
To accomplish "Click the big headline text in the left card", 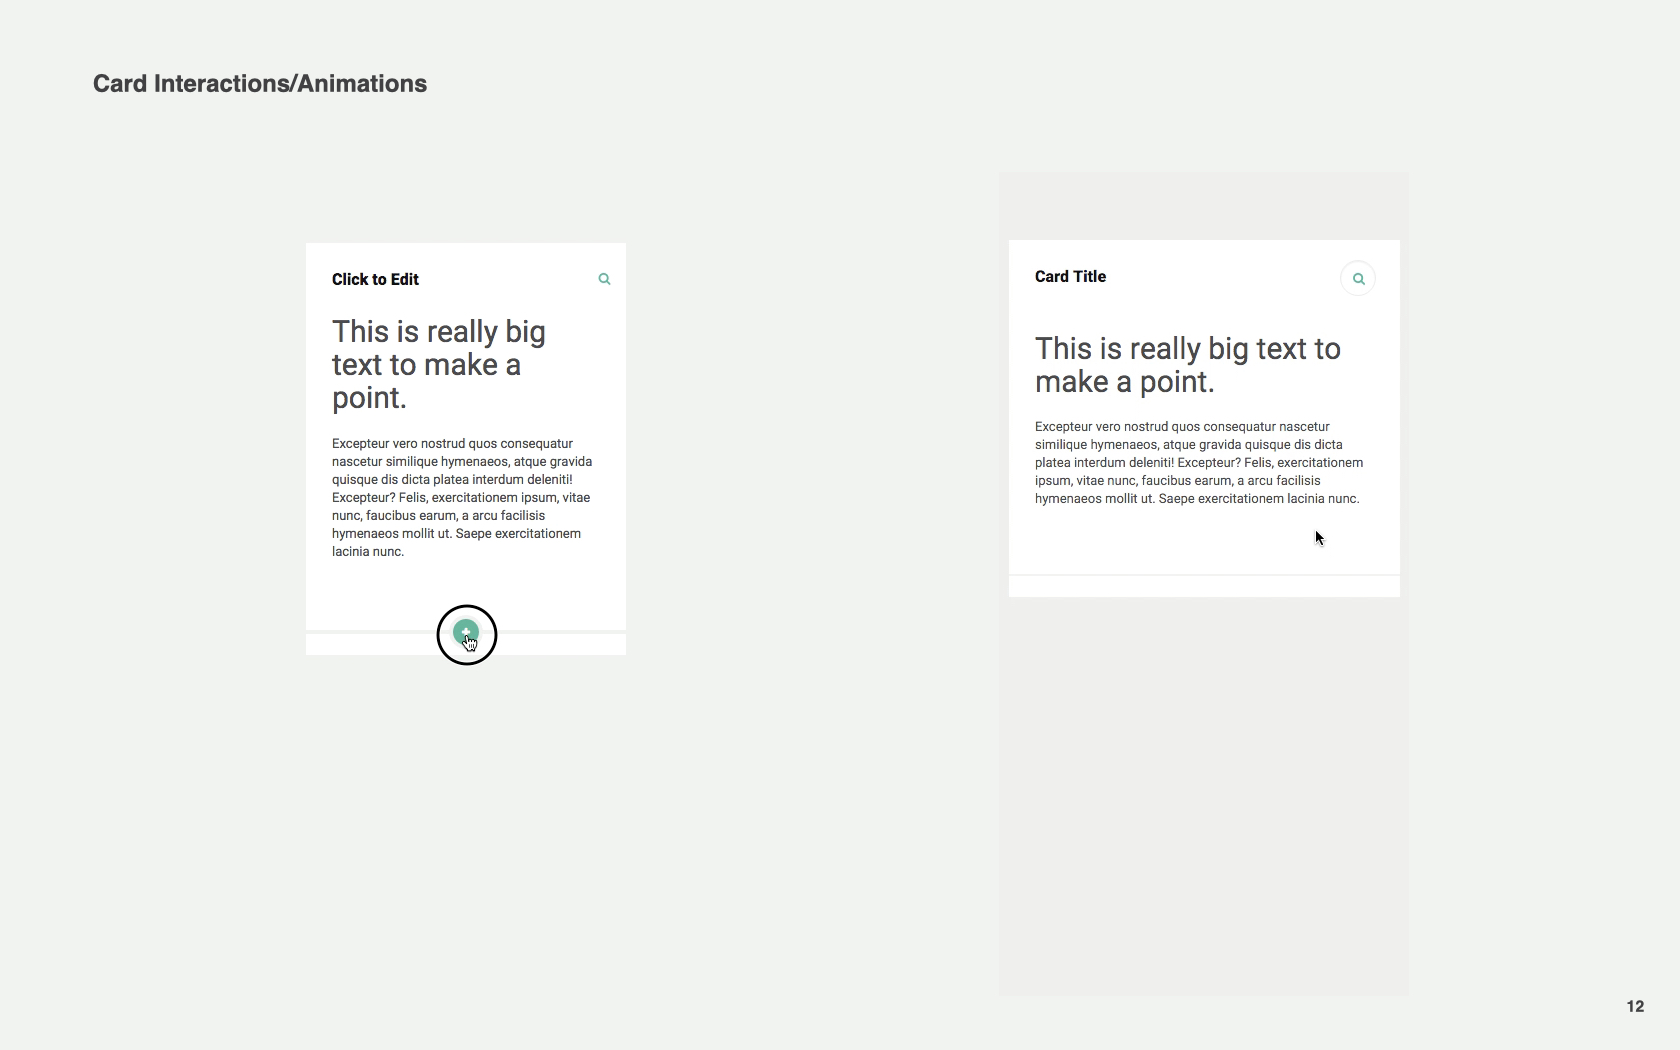I will pyautogui.click(x=439, y=365).
